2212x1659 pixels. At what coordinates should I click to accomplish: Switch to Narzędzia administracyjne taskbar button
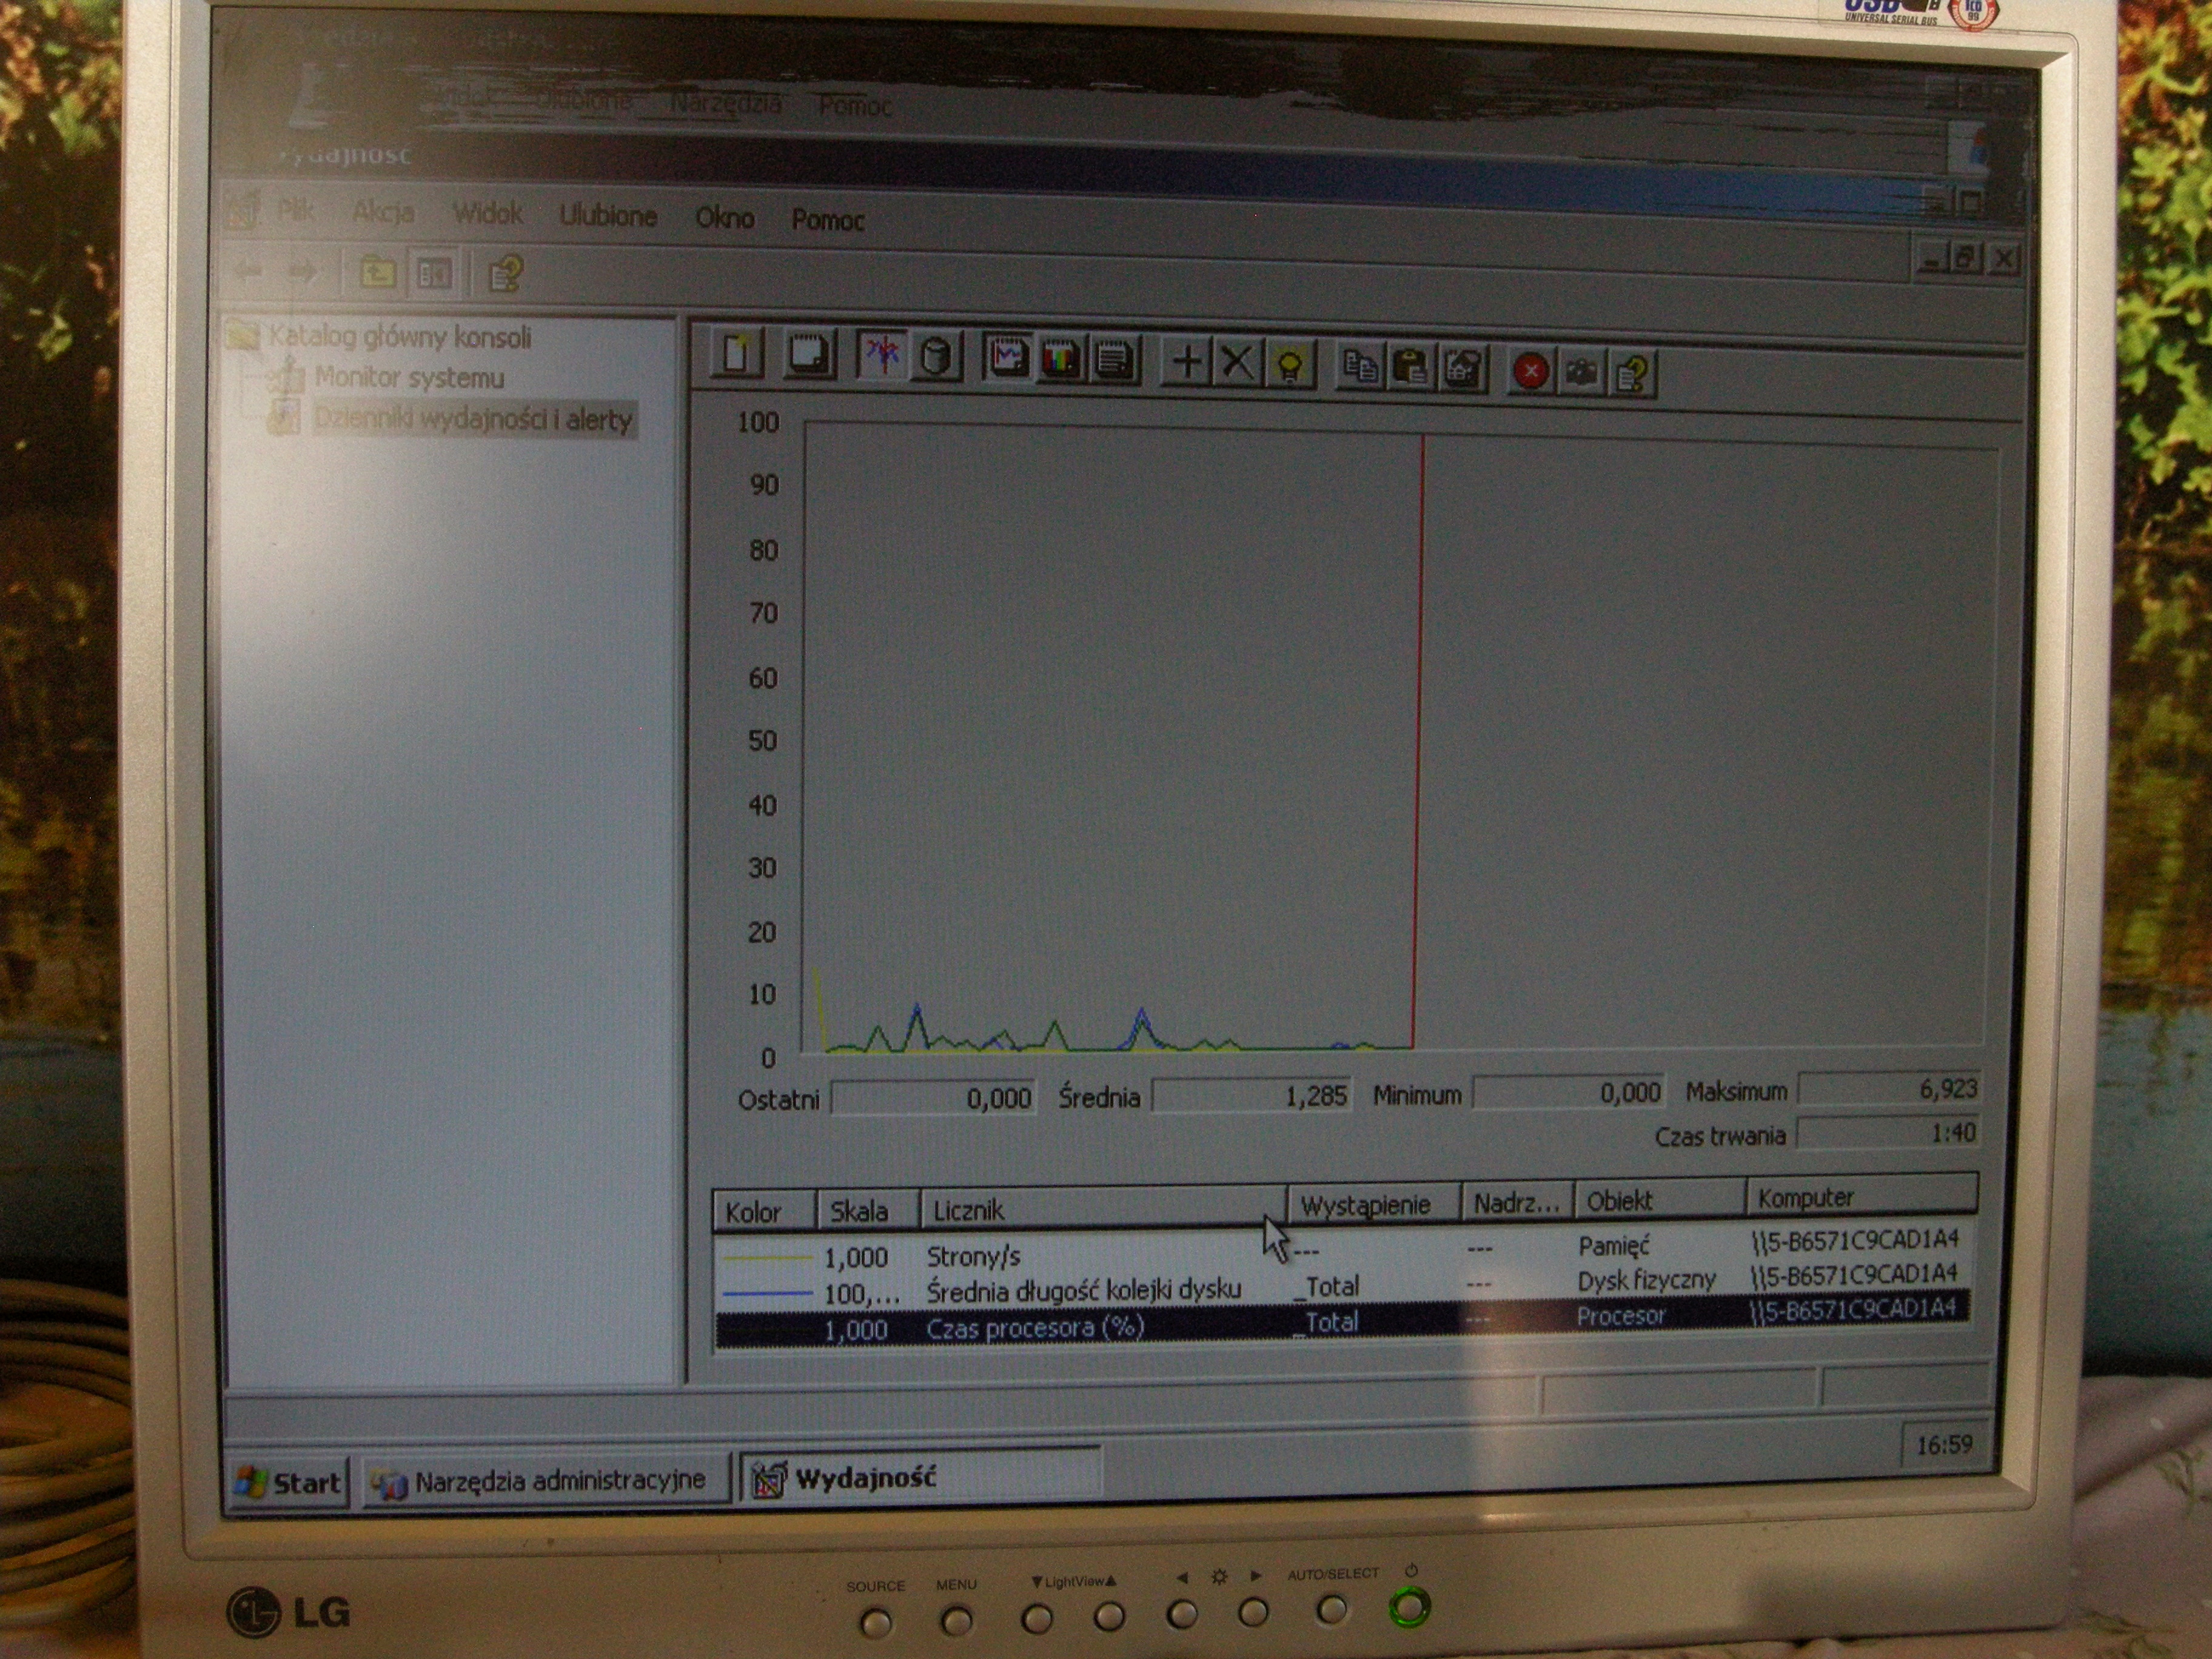[545, 1480]
